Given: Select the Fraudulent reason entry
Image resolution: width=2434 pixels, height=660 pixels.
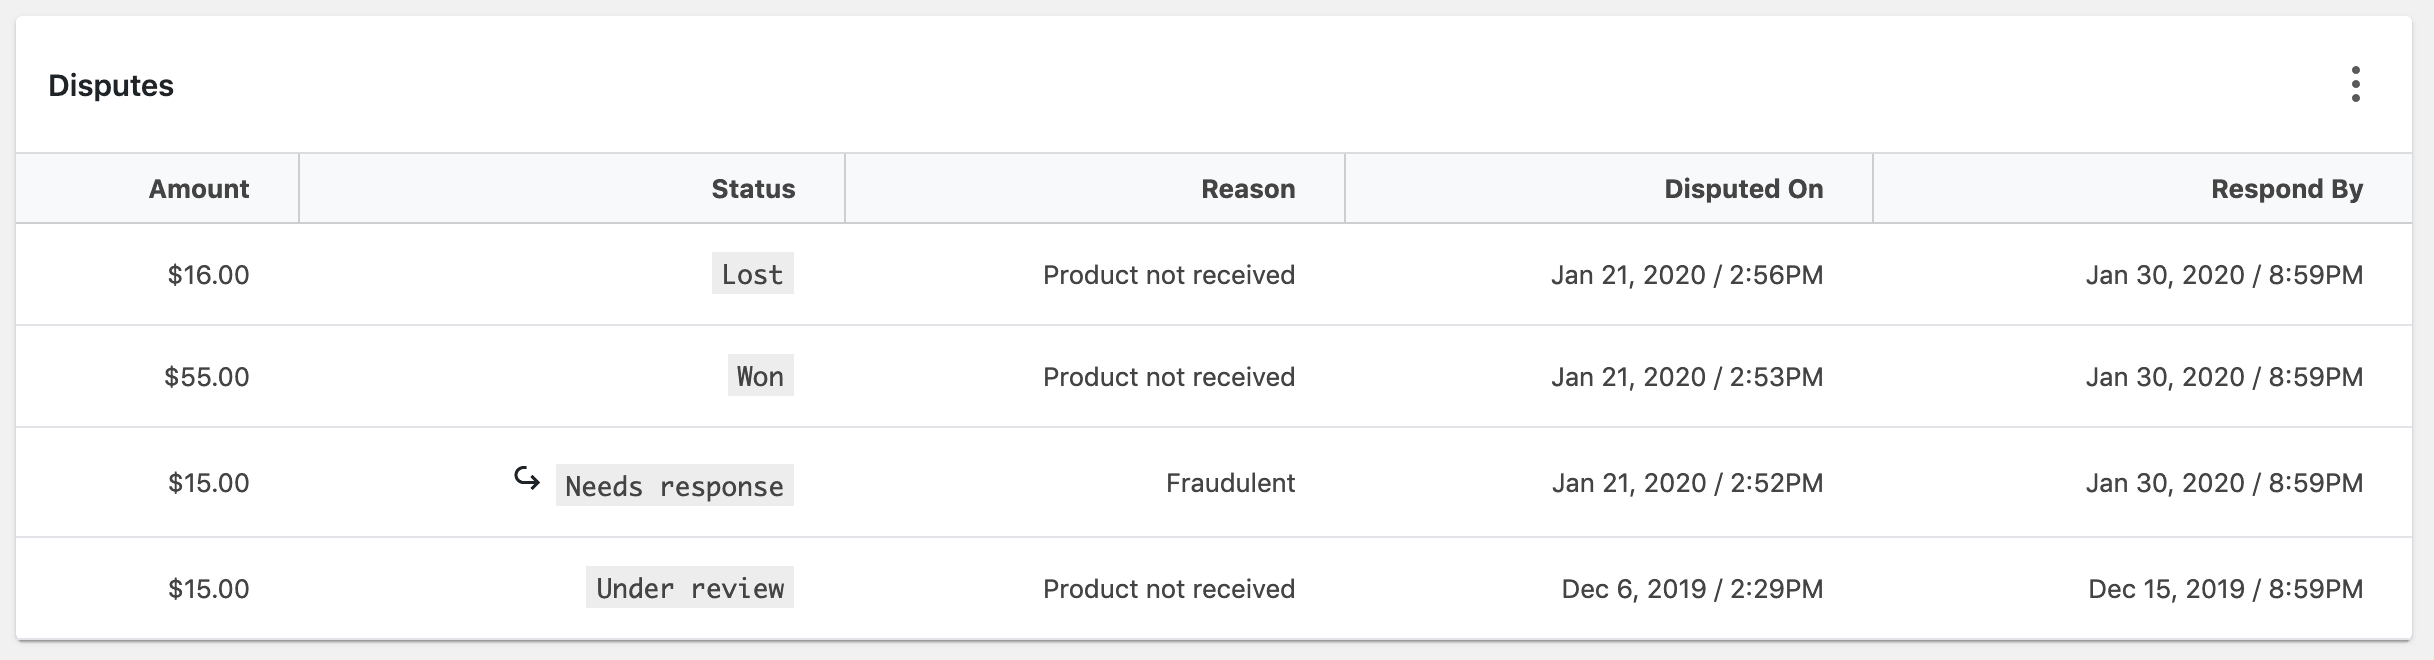Looking at the screenshot, I should [x=1230, y=483].
